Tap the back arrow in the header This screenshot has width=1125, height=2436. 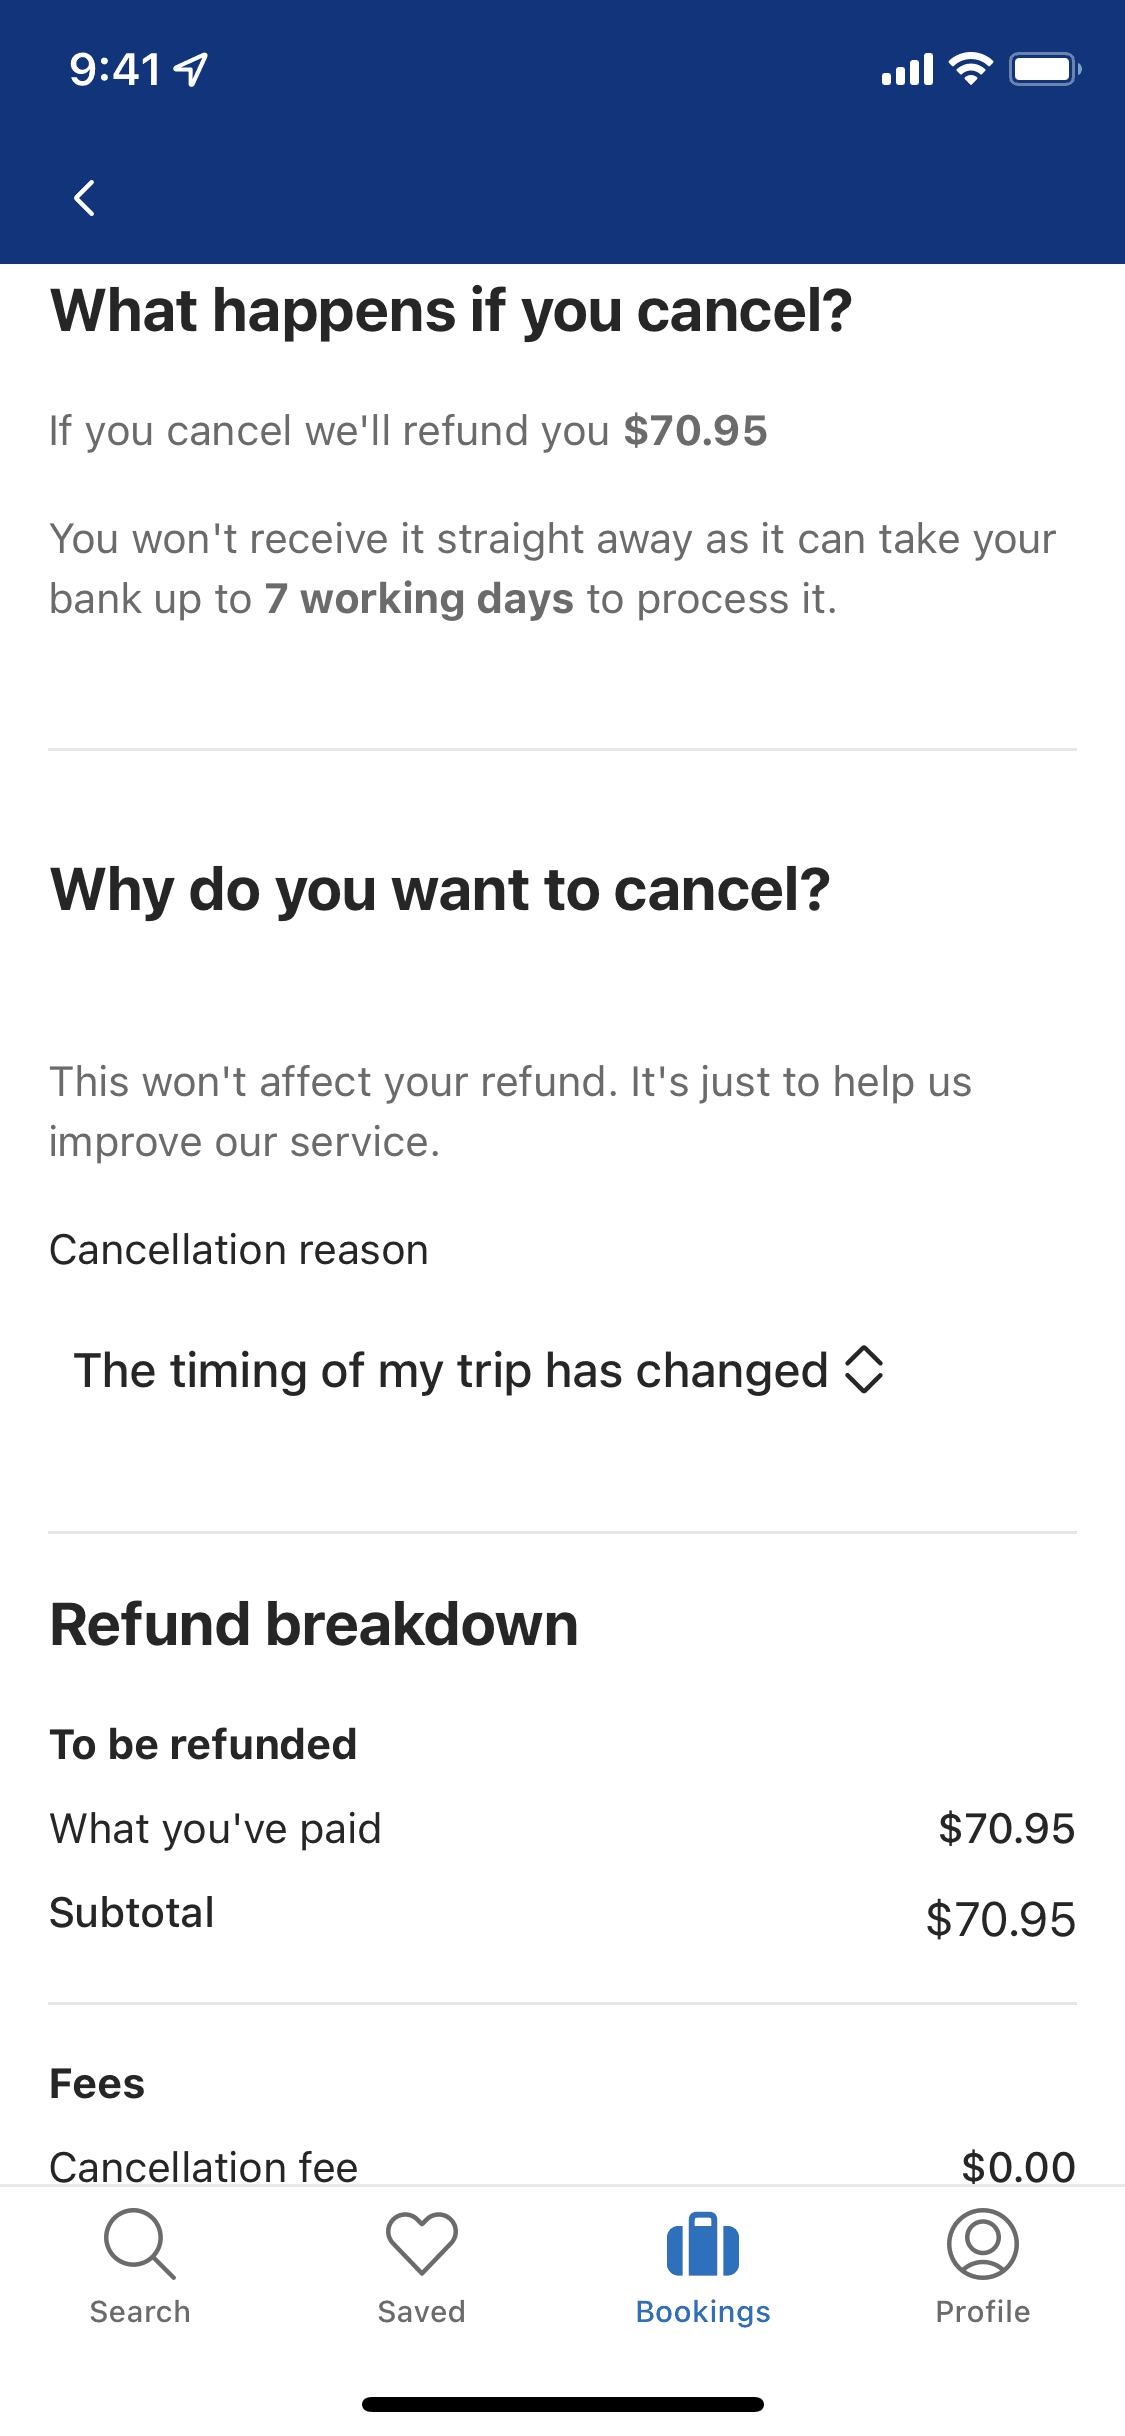85,198
